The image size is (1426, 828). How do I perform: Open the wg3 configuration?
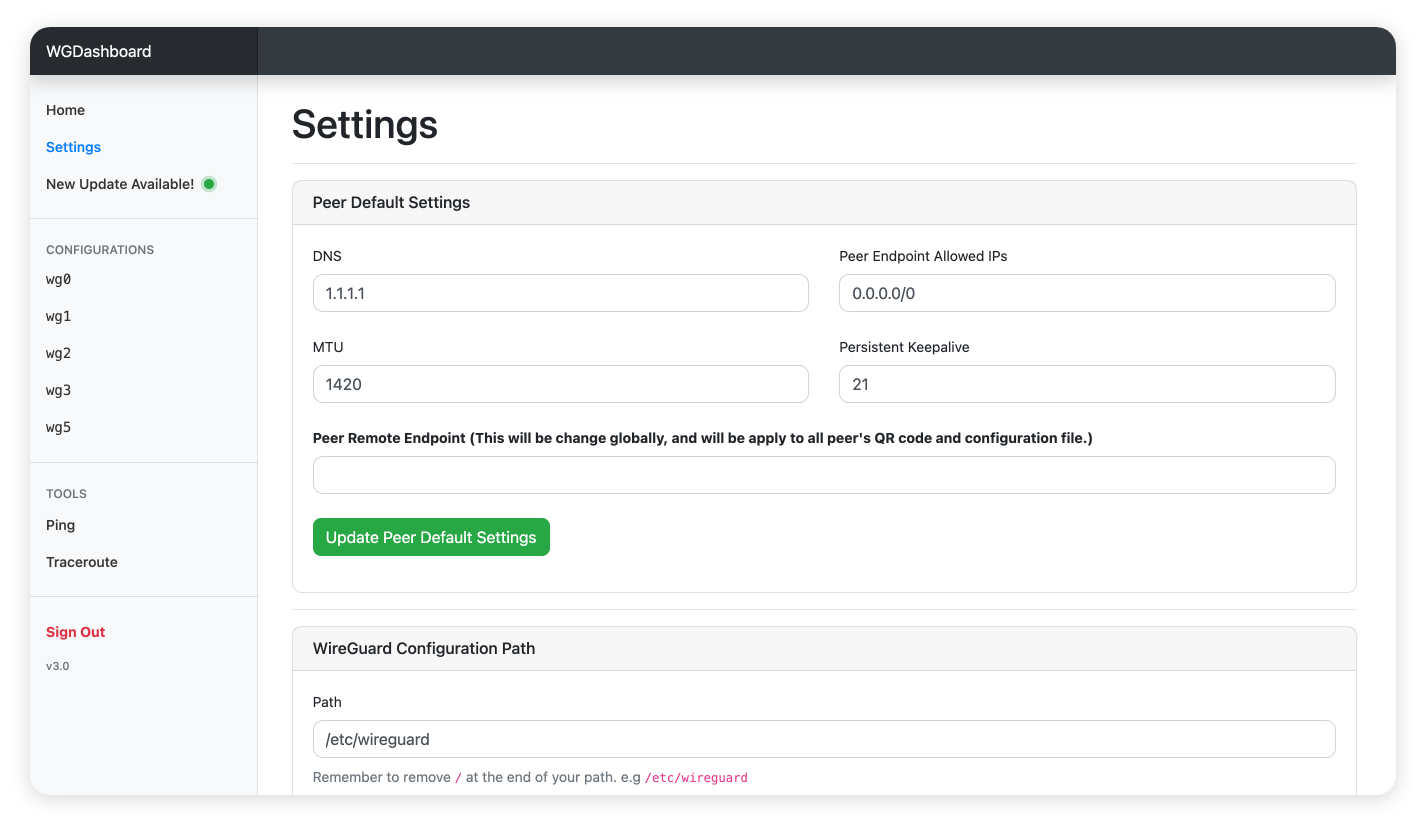pos(58,390)
